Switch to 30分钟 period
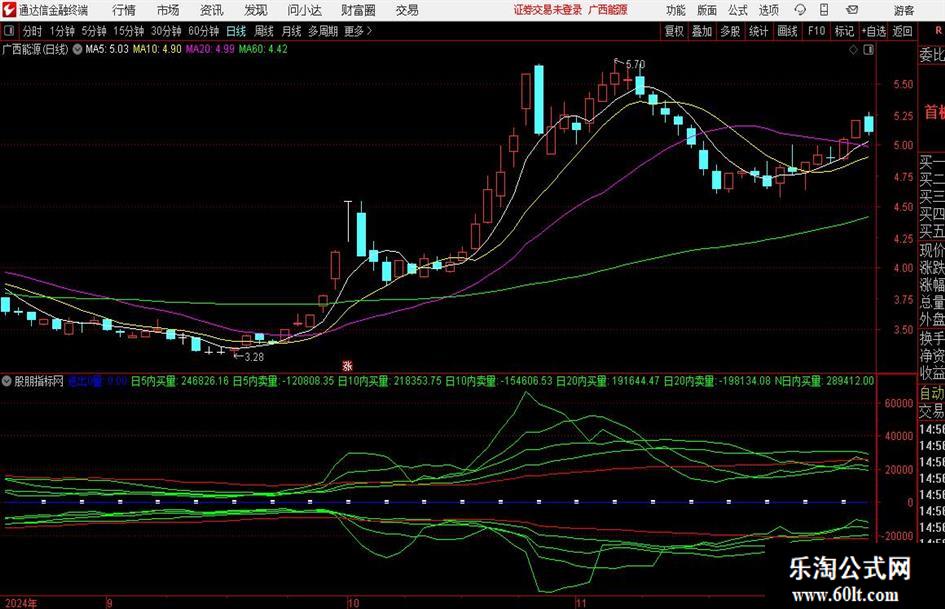This screenshot has width=945, height=609. [x=166, y=31]
